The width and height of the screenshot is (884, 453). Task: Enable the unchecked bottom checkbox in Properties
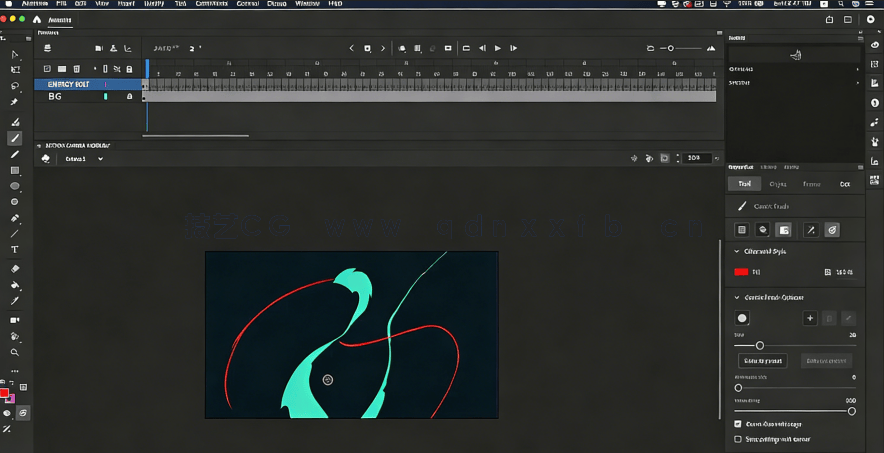pyautogui.click(x=738, y=439)
